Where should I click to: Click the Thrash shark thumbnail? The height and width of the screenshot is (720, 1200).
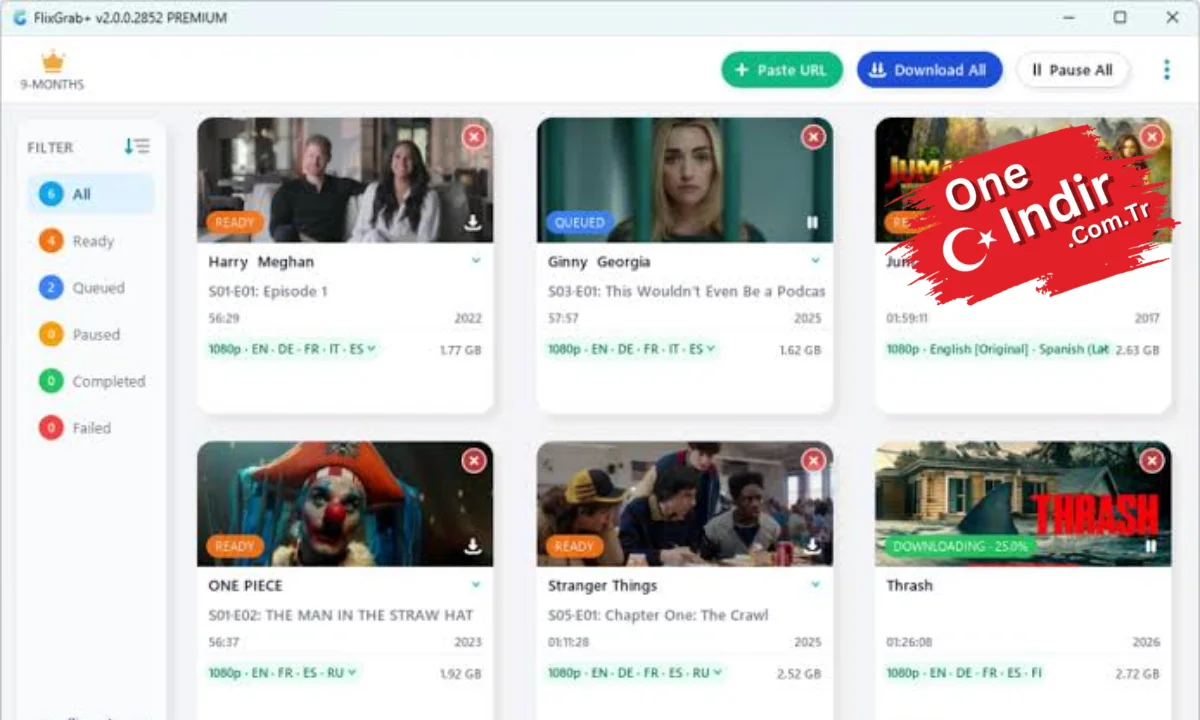click(x=1023, y=504)
